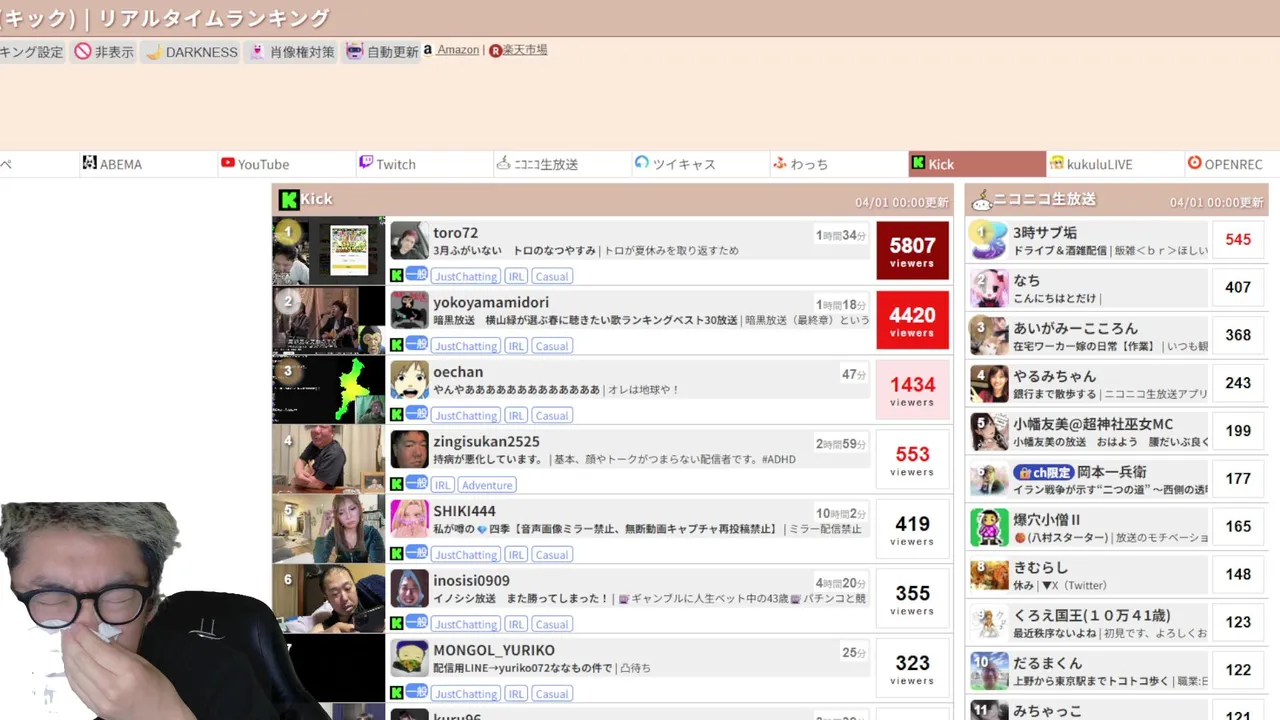Open the oechan channel name
Screen dimensions: 1280x720
458,372
